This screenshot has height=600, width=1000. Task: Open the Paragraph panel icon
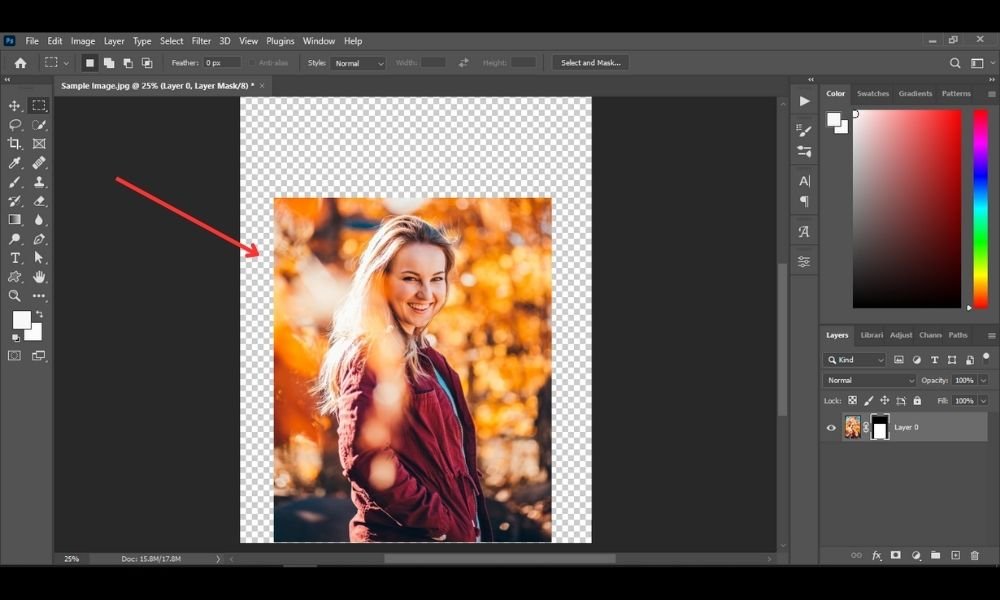point(804,201)
